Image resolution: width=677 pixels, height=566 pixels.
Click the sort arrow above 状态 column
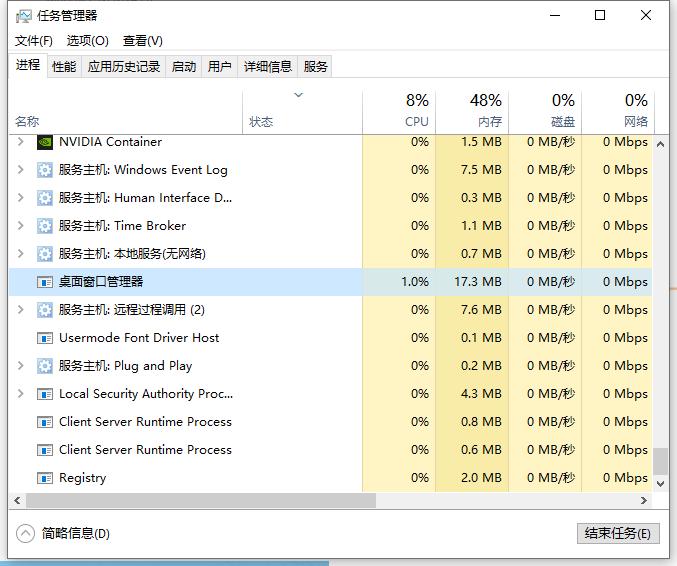[x=298, y=95]
